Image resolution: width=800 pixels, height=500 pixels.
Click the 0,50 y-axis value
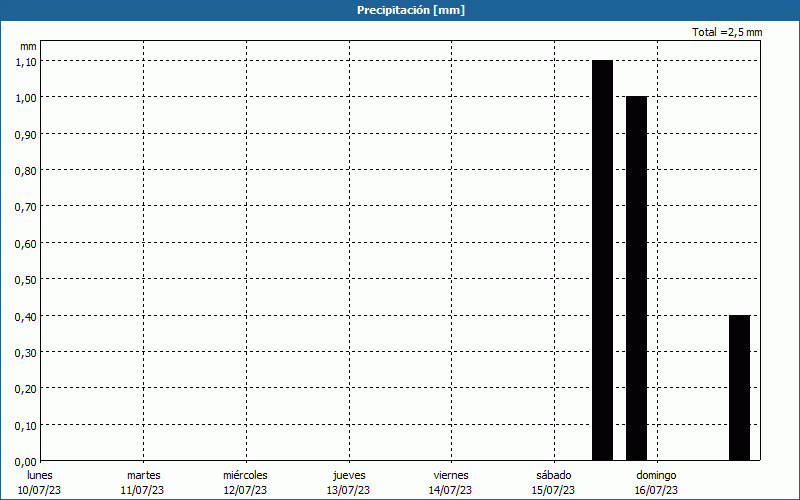coord(26,280)
